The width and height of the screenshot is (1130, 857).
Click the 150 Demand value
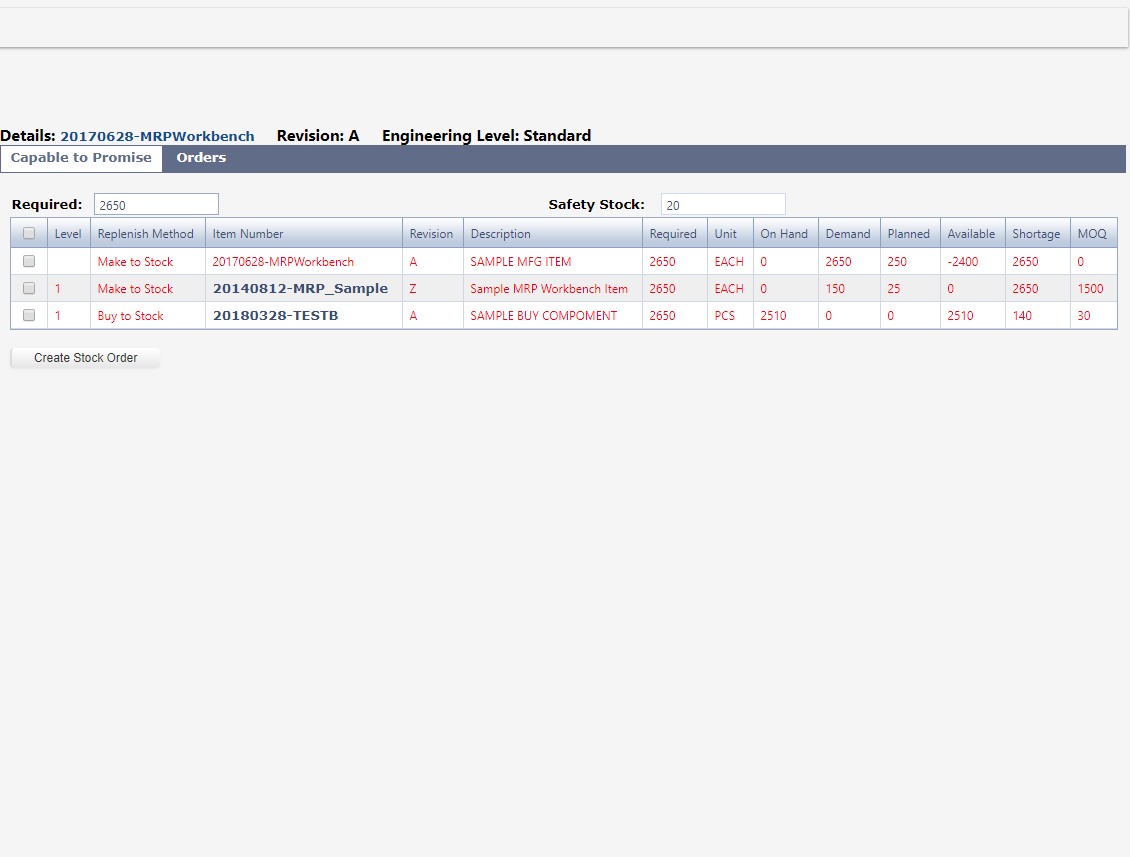click(835, 288)
